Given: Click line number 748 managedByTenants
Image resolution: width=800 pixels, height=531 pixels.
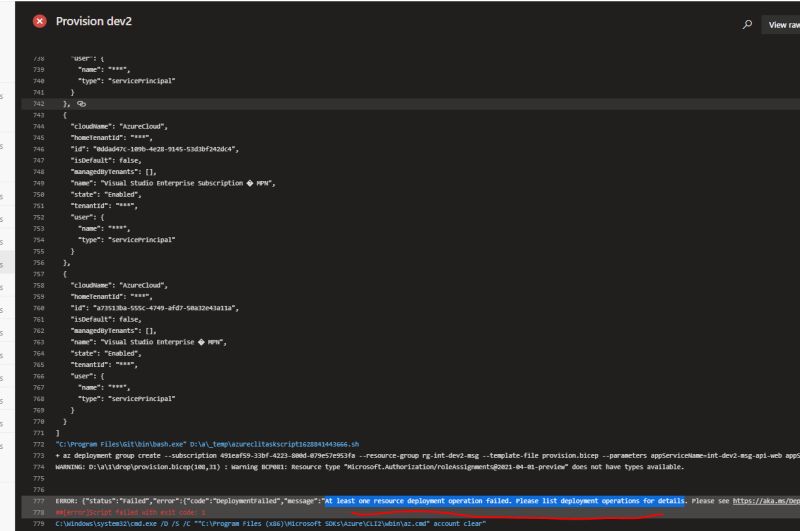Looking at the screenshot, I should click(39, 171).
